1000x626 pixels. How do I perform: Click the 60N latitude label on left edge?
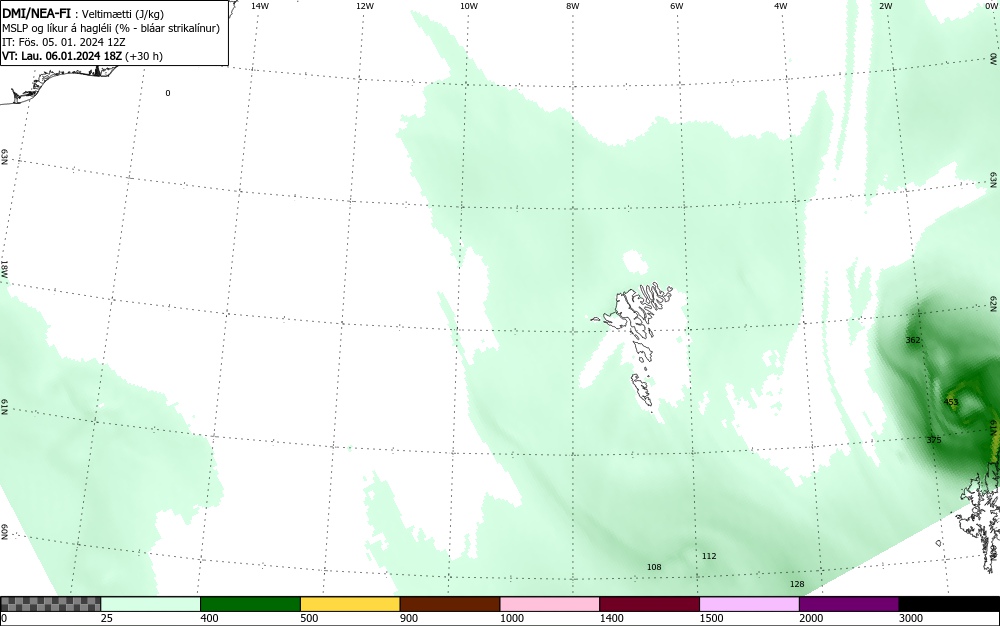coord(4,533)
